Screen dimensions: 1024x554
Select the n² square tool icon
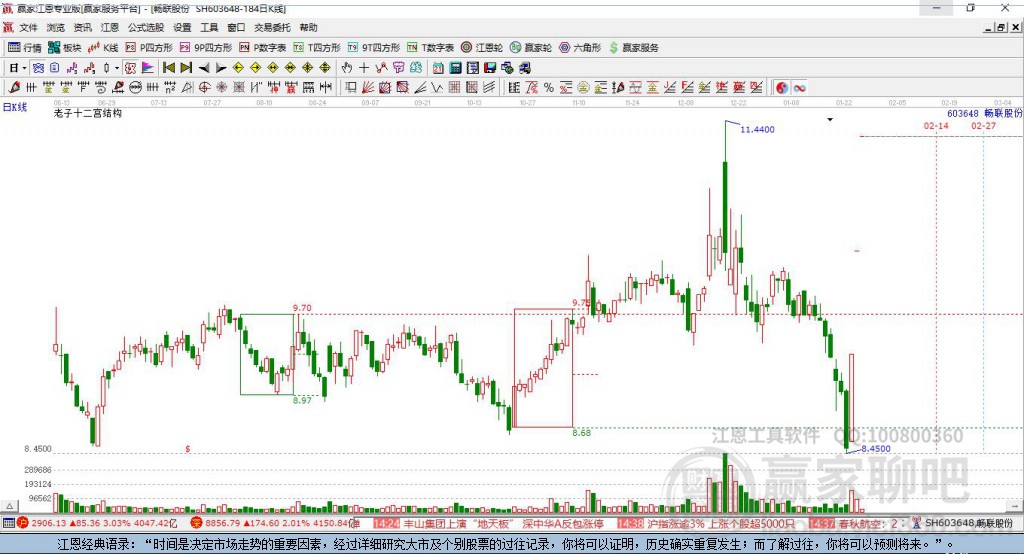[x=170, y=88]
